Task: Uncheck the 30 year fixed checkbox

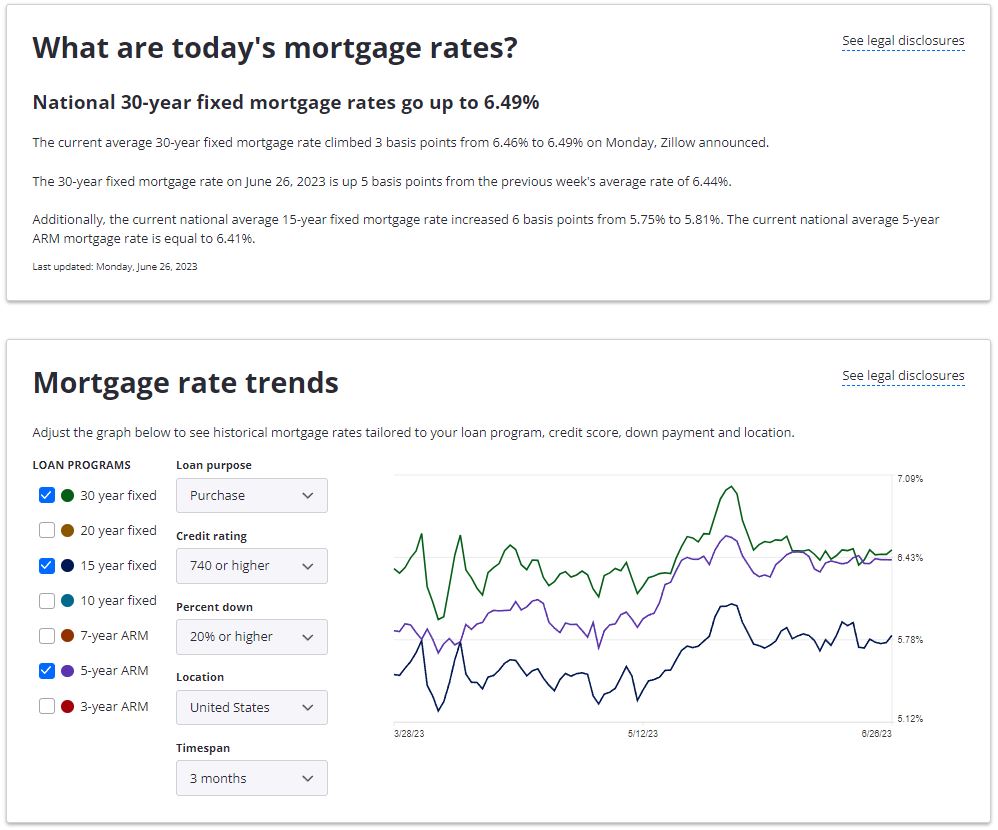Action: (x=46, y=495)
